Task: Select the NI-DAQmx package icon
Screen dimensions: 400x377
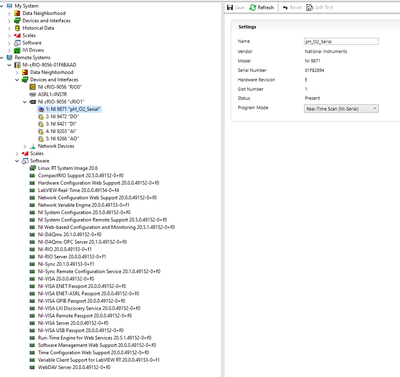Action: pos(32,235)
